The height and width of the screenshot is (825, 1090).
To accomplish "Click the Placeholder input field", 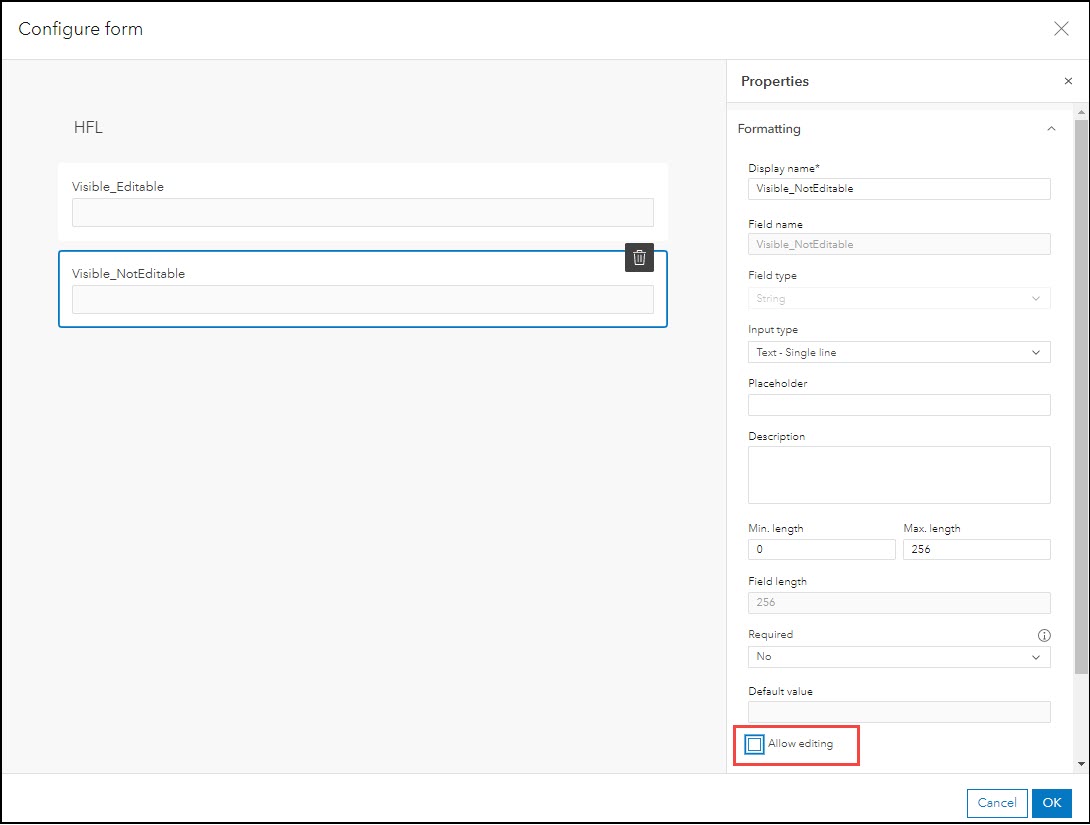I will [x=898, y=405].
